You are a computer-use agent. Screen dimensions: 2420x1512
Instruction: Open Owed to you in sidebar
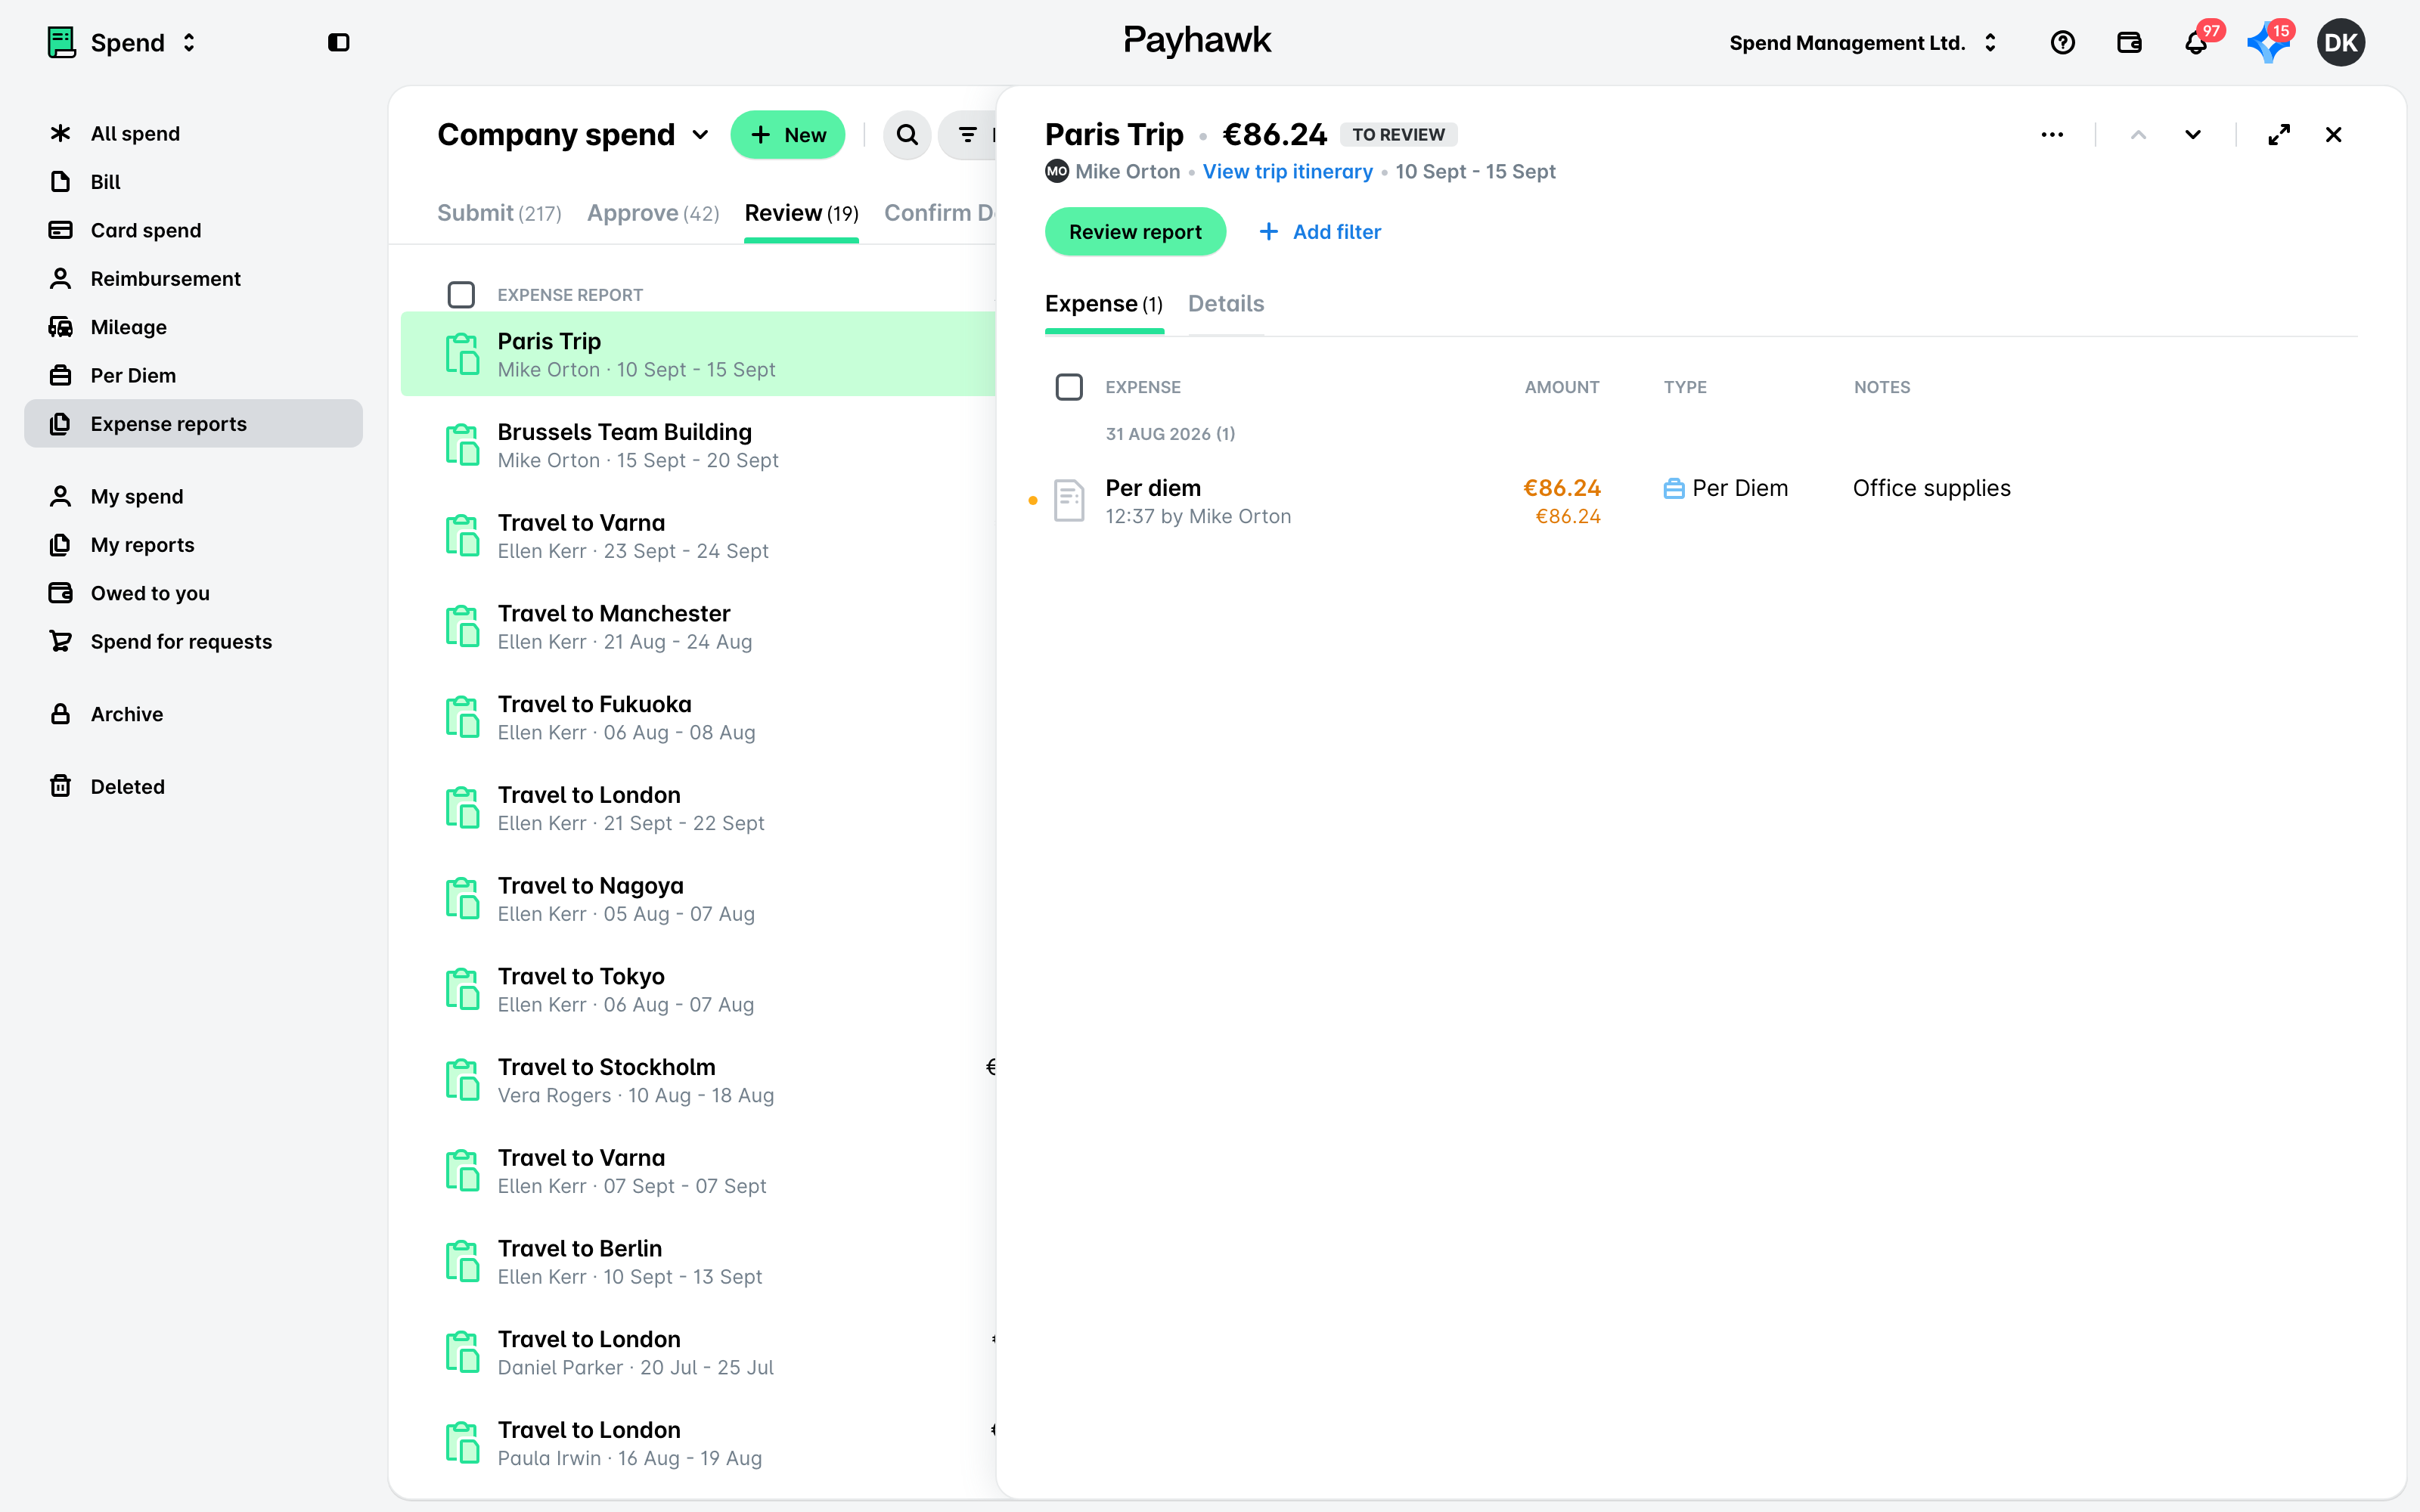pos(193,593)
